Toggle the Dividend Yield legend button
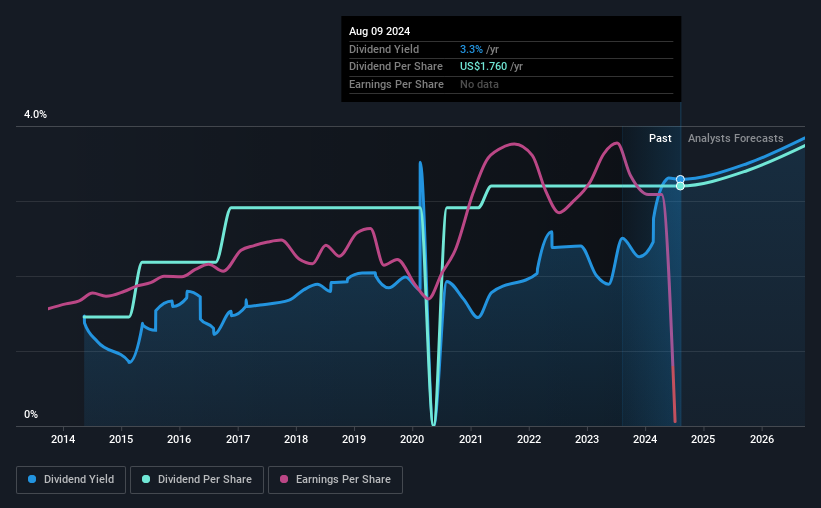The image size is (821, 508). coord(71,480)
